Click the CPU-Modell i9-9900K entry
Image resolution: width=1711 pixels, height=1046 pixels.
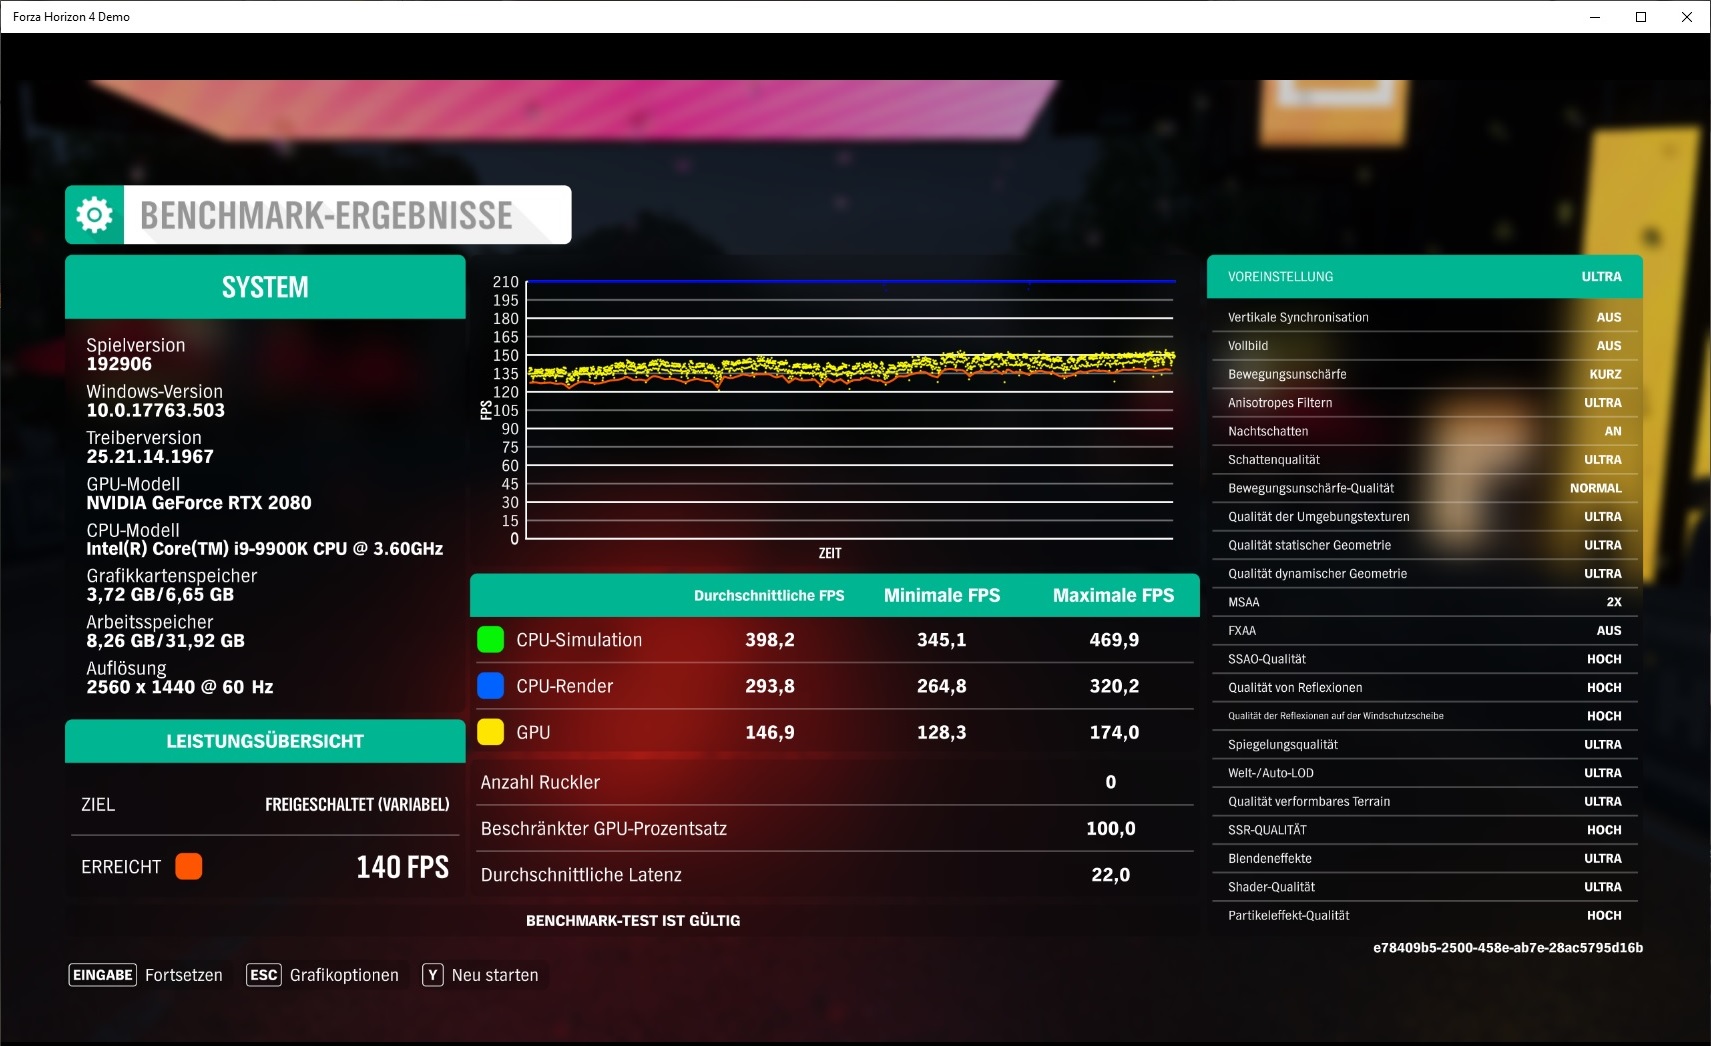coord(265,540)
